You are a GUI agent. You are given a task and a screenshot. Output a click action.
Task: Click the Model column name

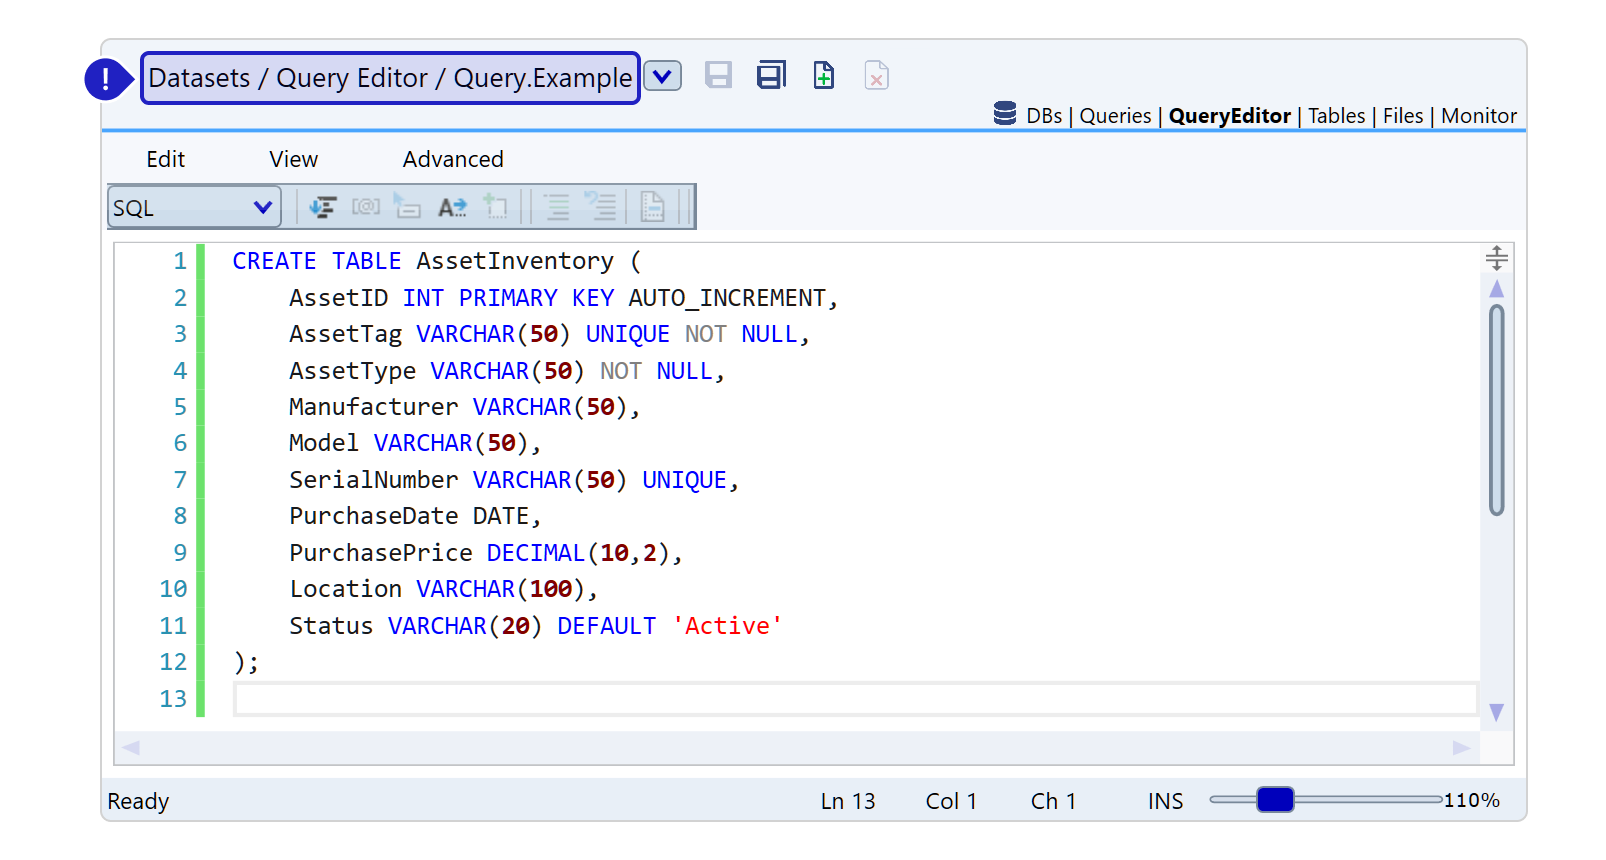coord(324,443)
